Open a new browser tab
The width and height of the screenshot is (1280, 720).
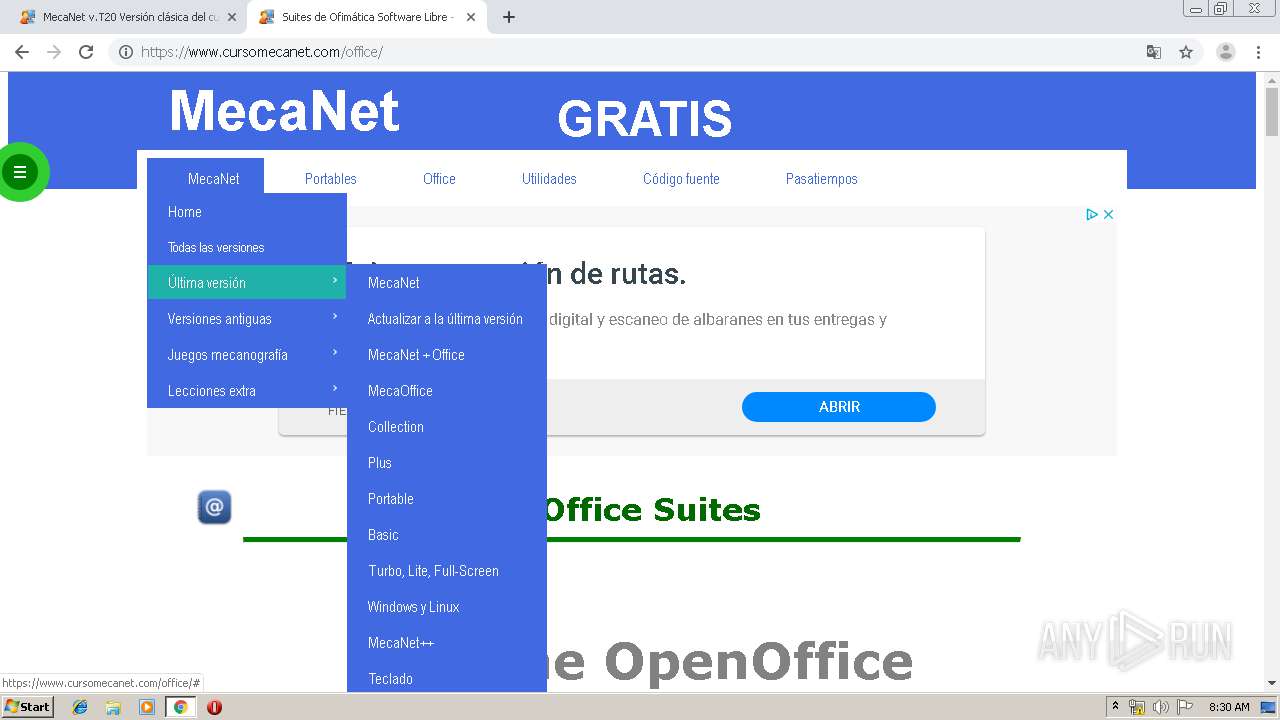(x=508, y=17)
